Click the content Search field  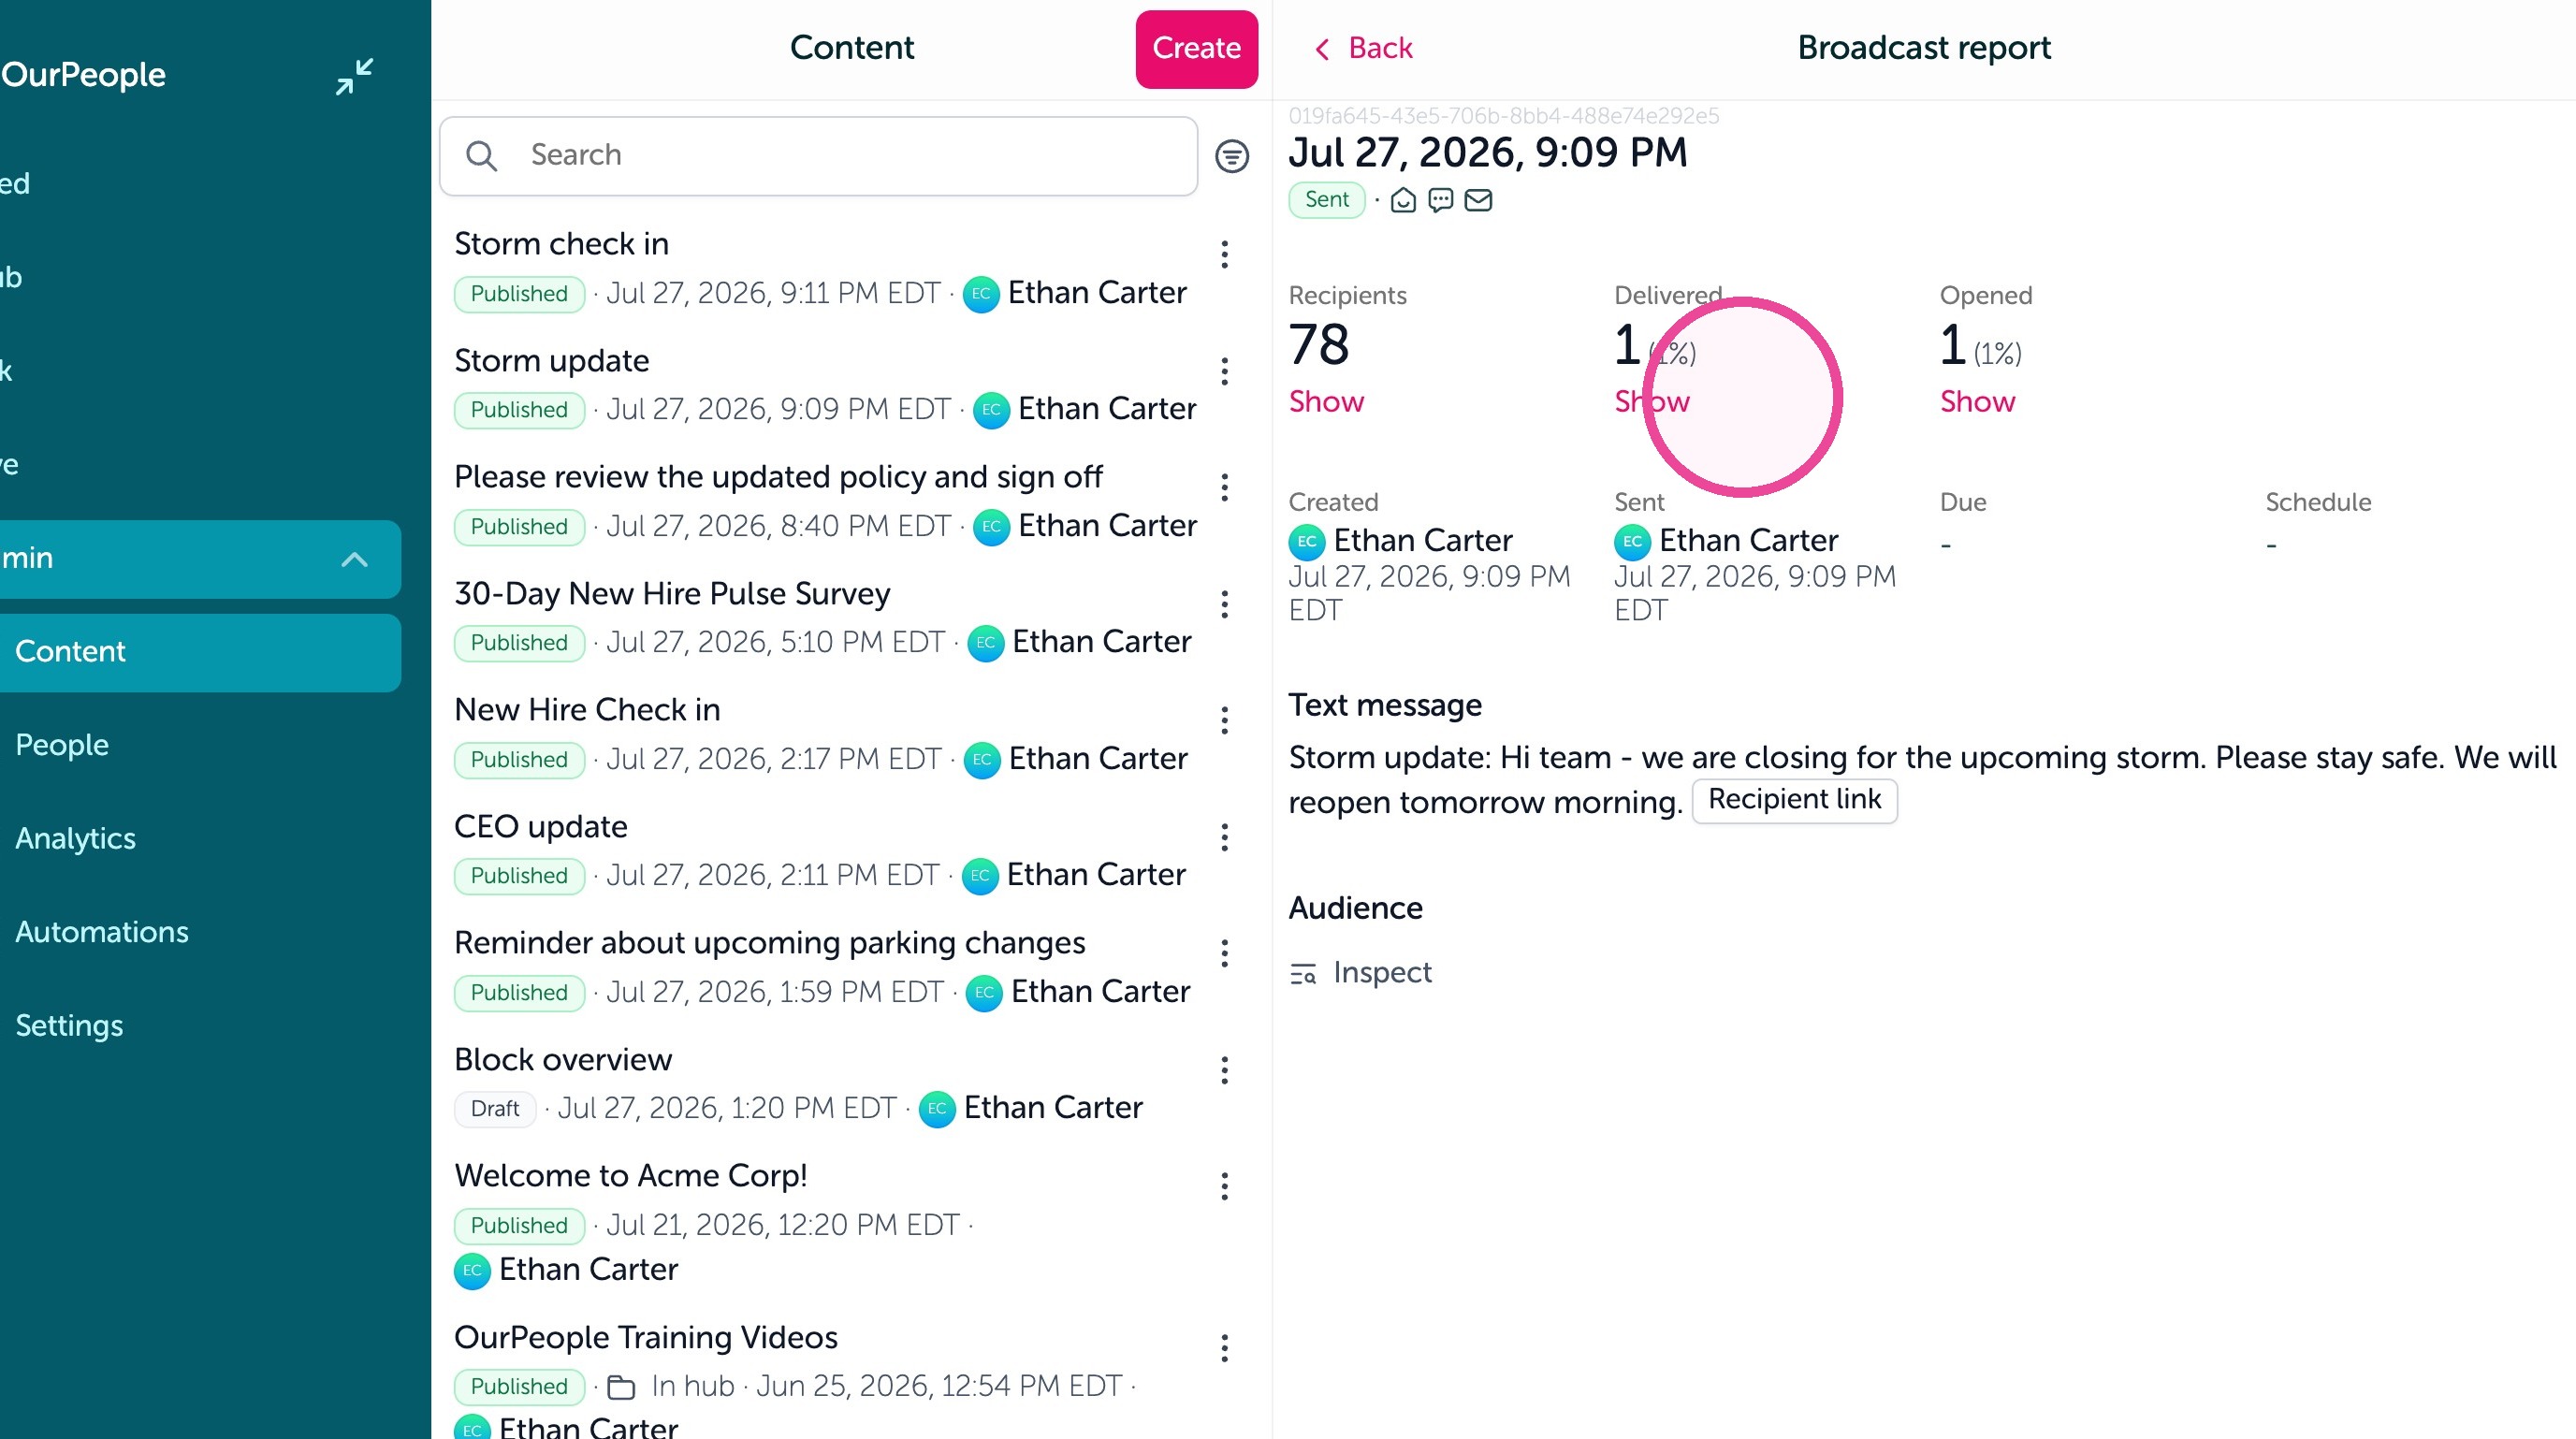[x=818, y=156]
